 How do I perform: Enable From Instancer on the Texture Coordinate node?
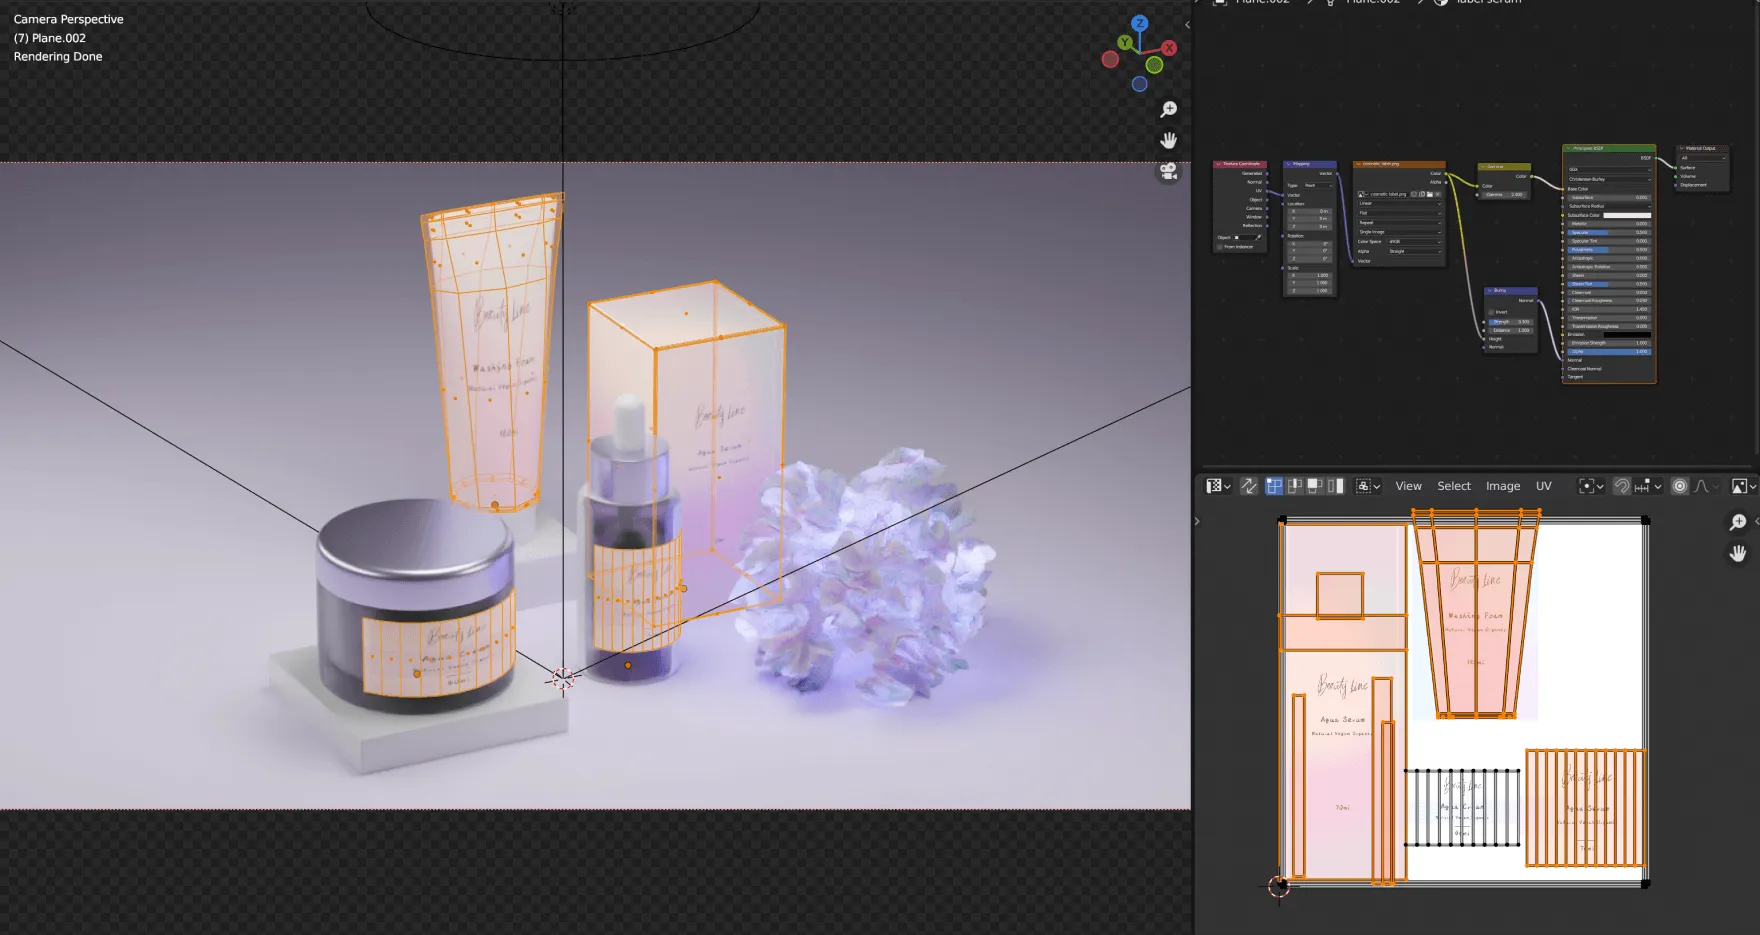1220,247
